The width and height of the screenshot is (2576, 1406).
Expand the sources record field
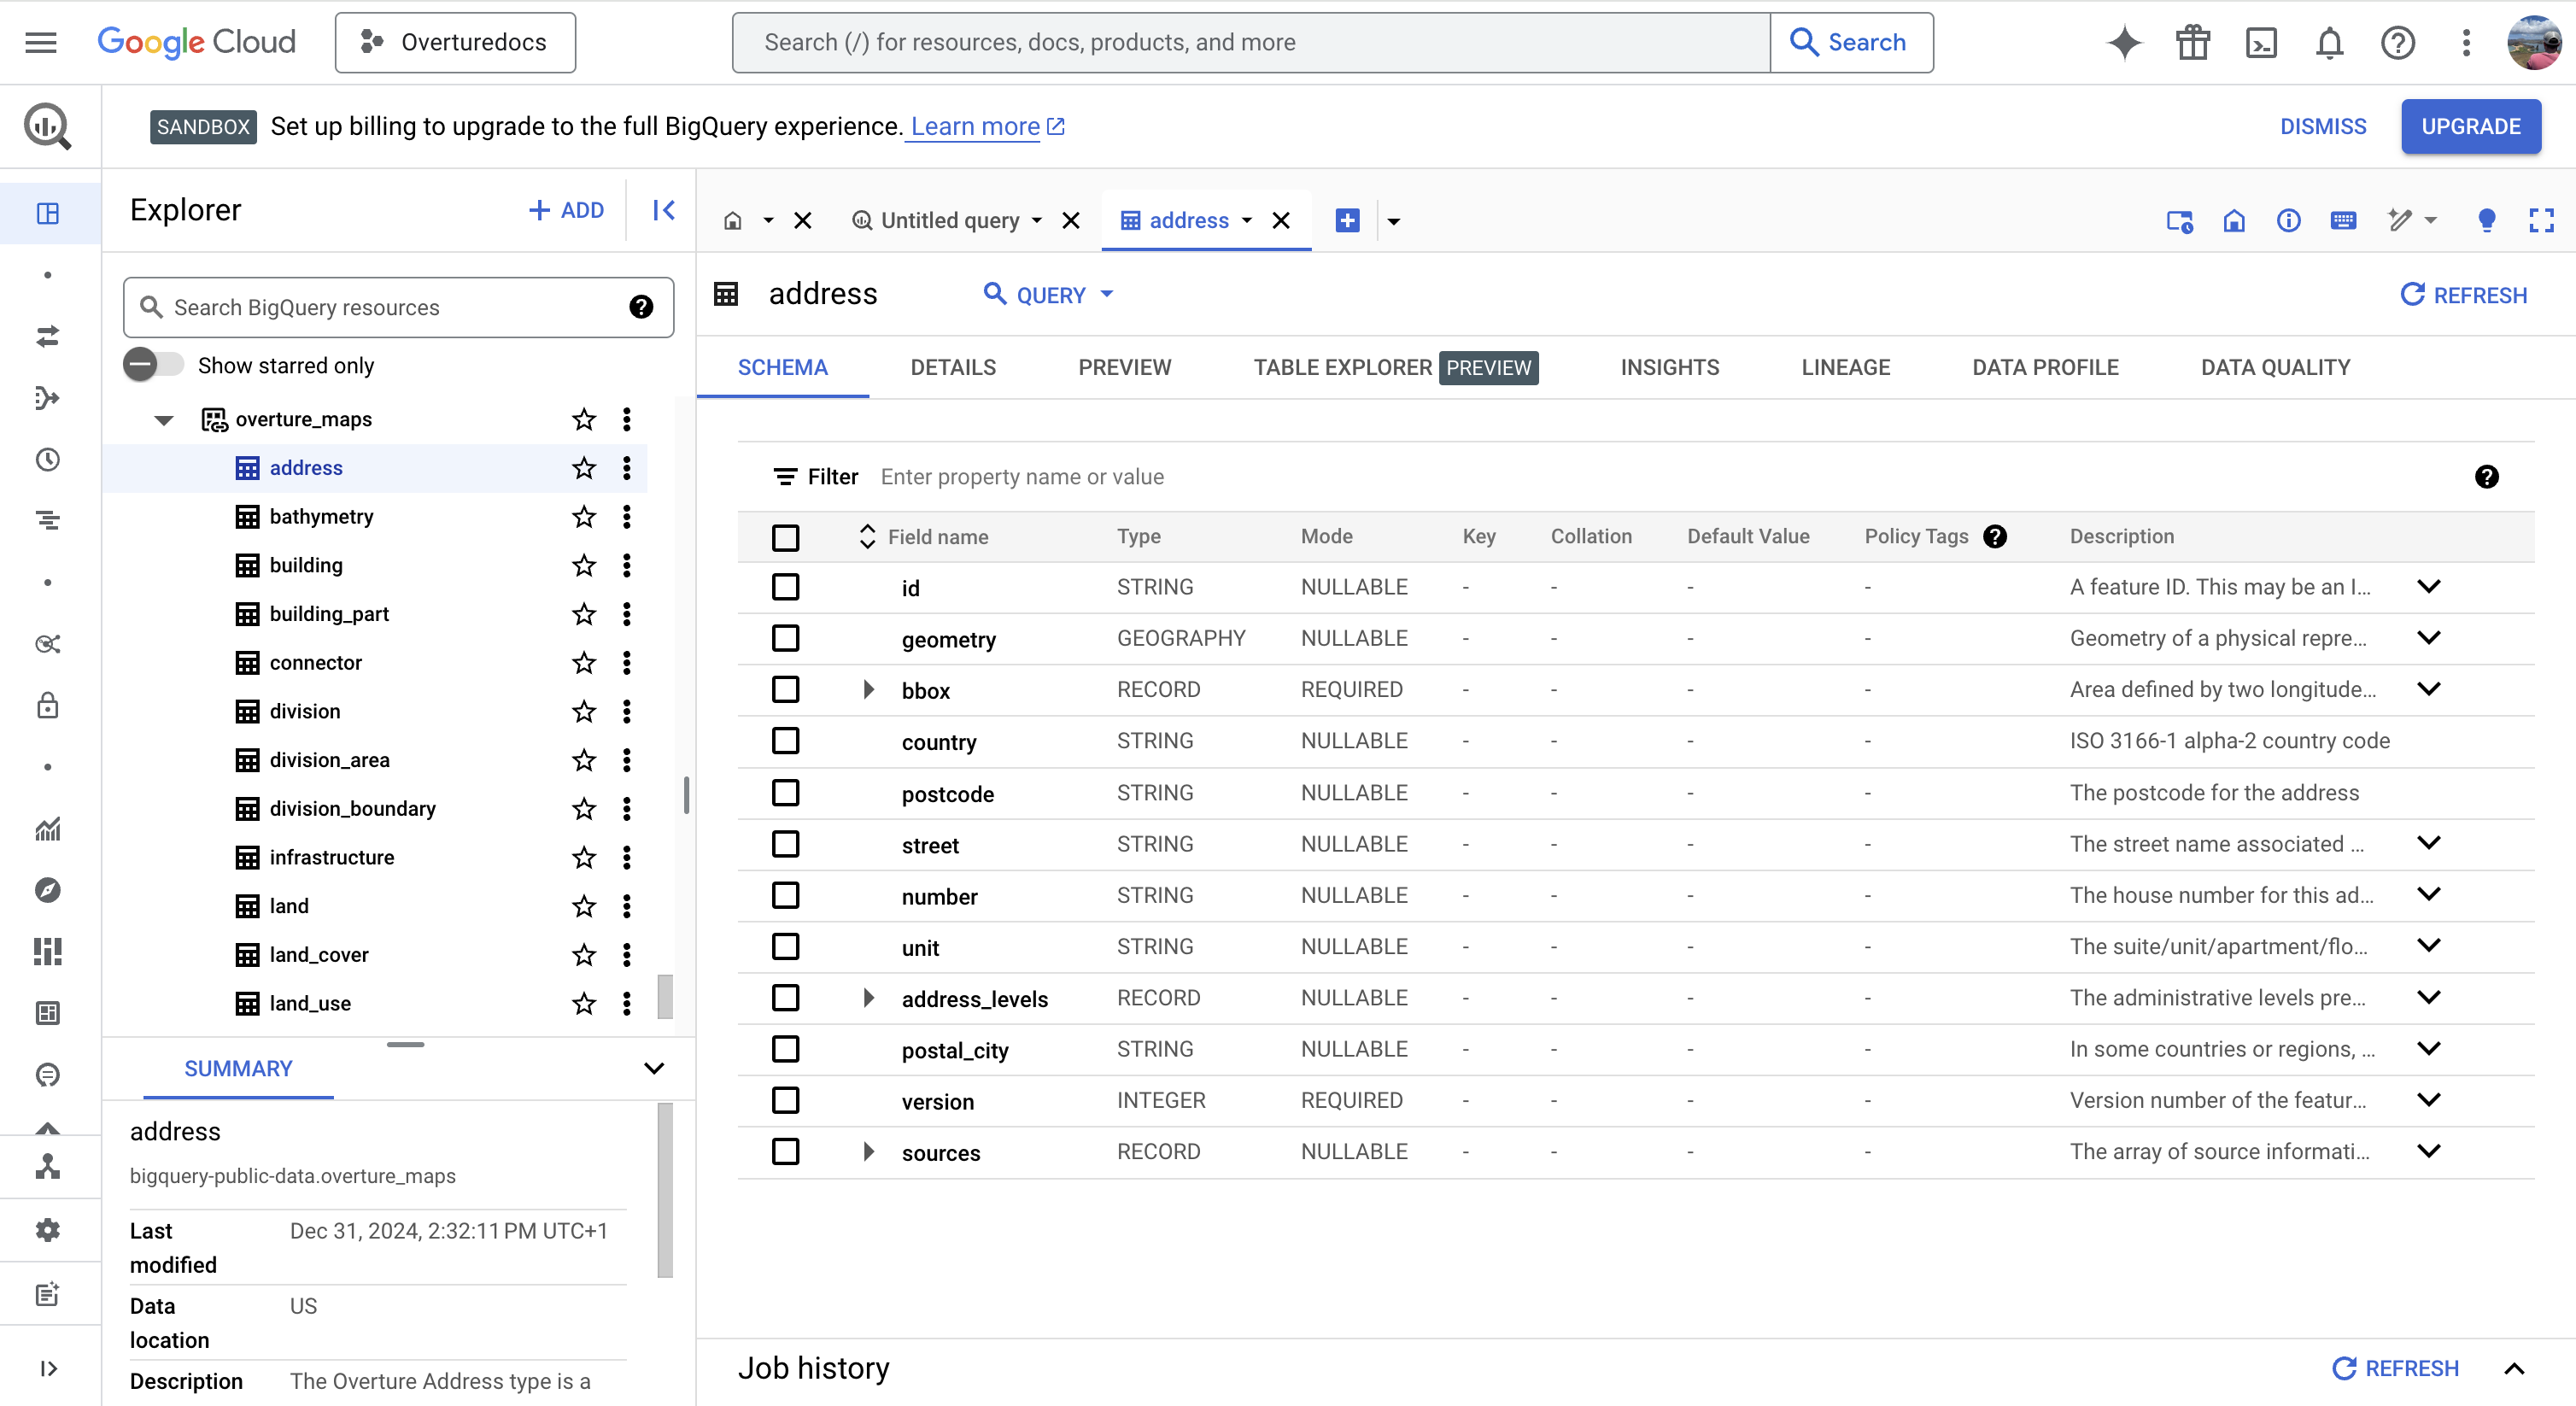point(868,1152)
